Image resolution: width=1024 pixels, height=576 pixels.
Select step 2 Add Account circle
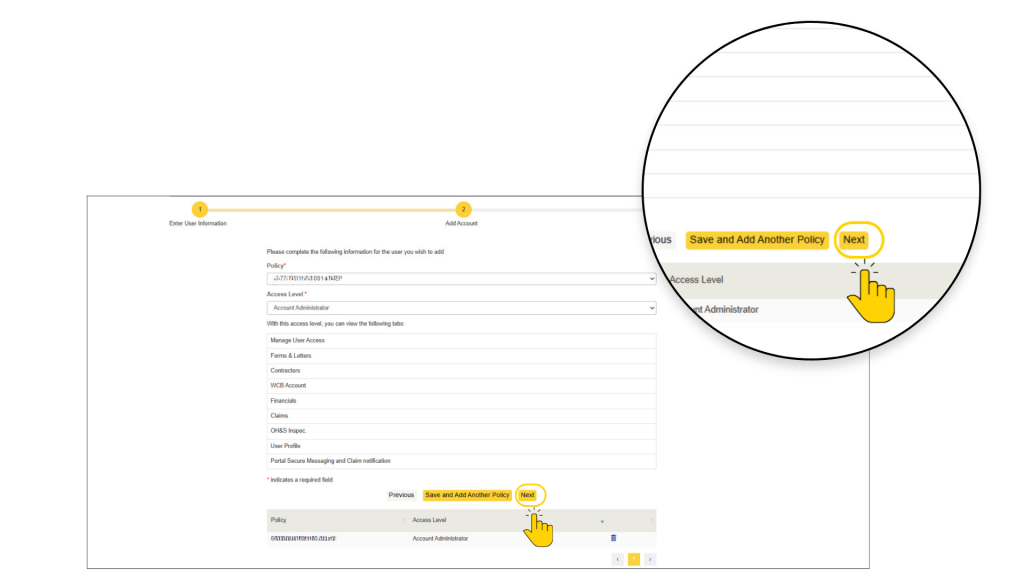click(463, 210)
